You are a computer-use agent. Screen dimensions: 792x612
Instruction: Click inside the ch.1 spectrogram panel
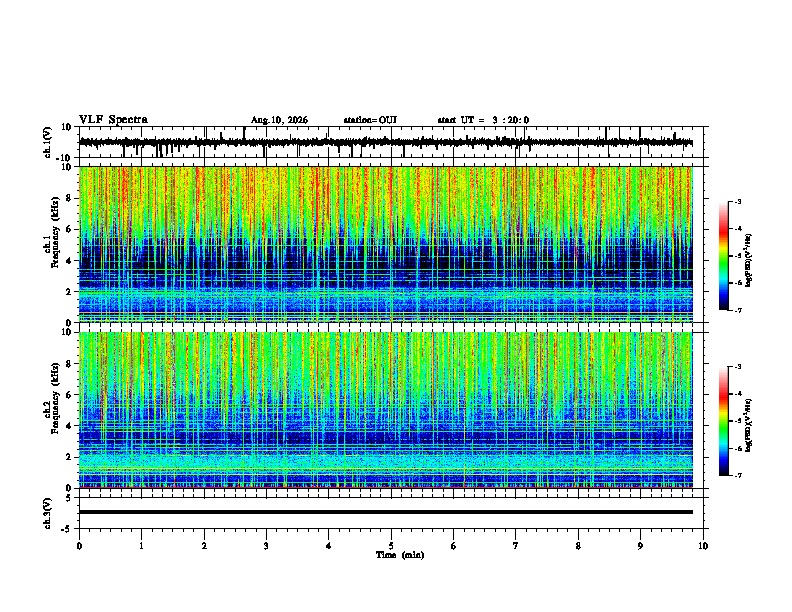385,244
